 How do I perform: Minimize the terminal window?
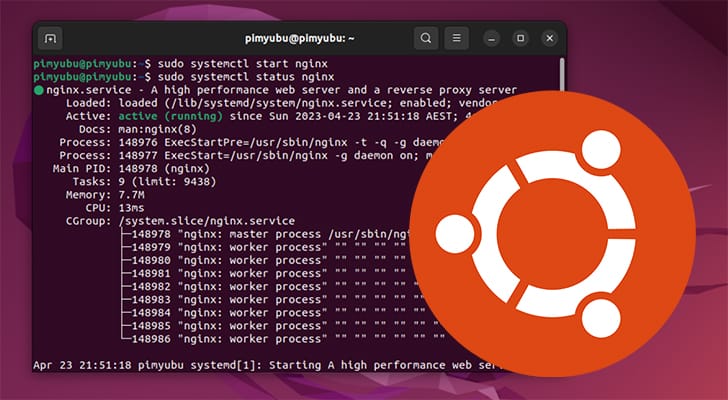[491, 39]
